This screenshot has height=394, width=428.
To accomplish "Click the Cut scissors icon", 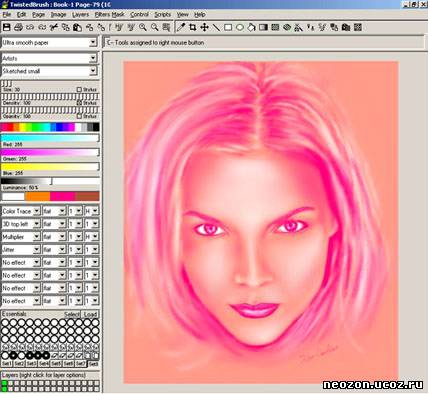I will 54,27.
